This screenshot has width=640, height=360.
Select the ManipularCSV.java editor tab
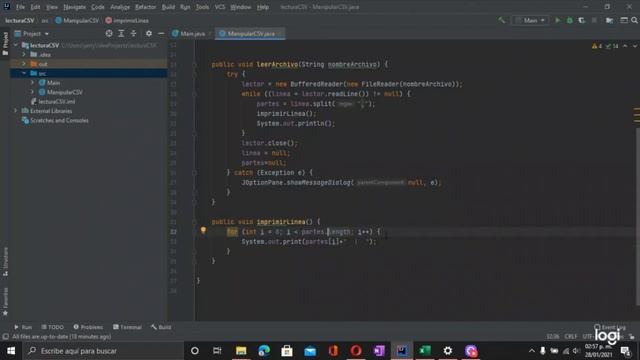click(250, 33)
